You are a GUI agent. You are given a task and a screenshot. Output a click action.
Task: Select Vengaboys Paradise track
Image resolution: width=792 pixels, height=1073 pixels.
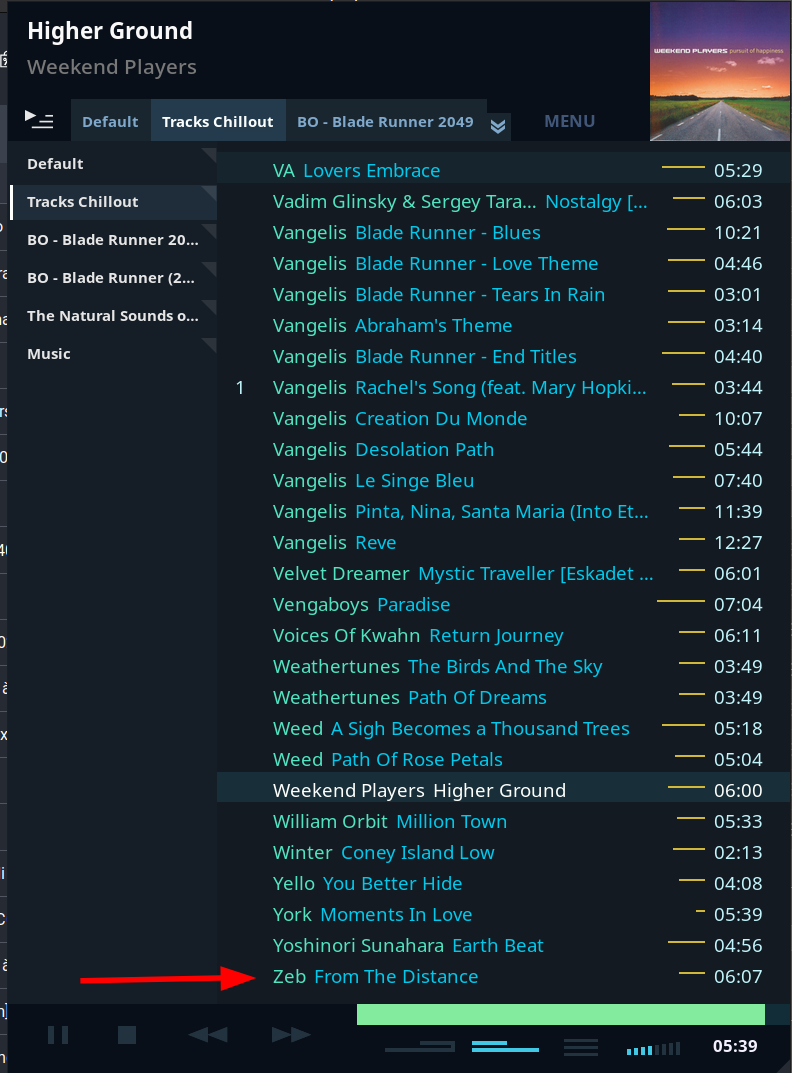coord(503,605)
